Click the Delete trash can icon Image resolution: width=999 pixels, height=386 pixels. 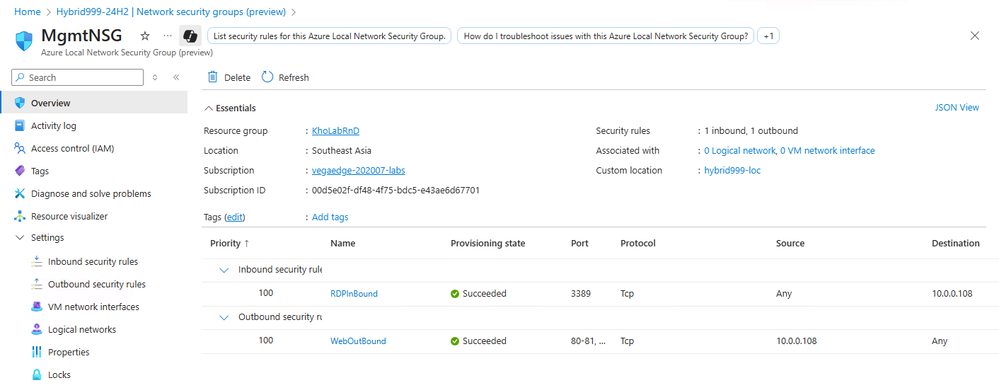point(213,77)
